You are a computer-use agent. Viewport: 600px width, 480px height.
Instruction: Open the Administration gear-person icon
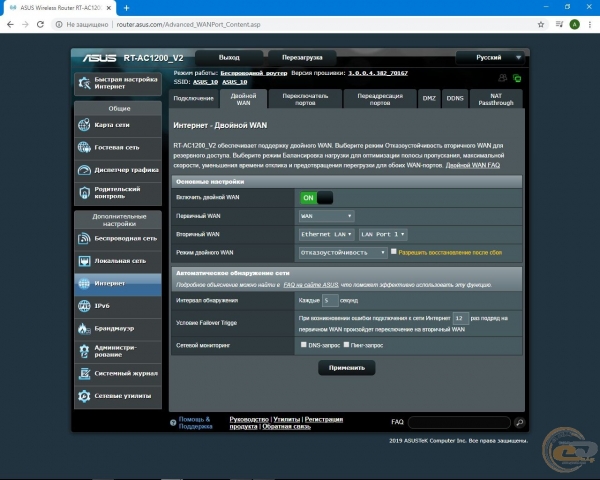tap(84, 351)
